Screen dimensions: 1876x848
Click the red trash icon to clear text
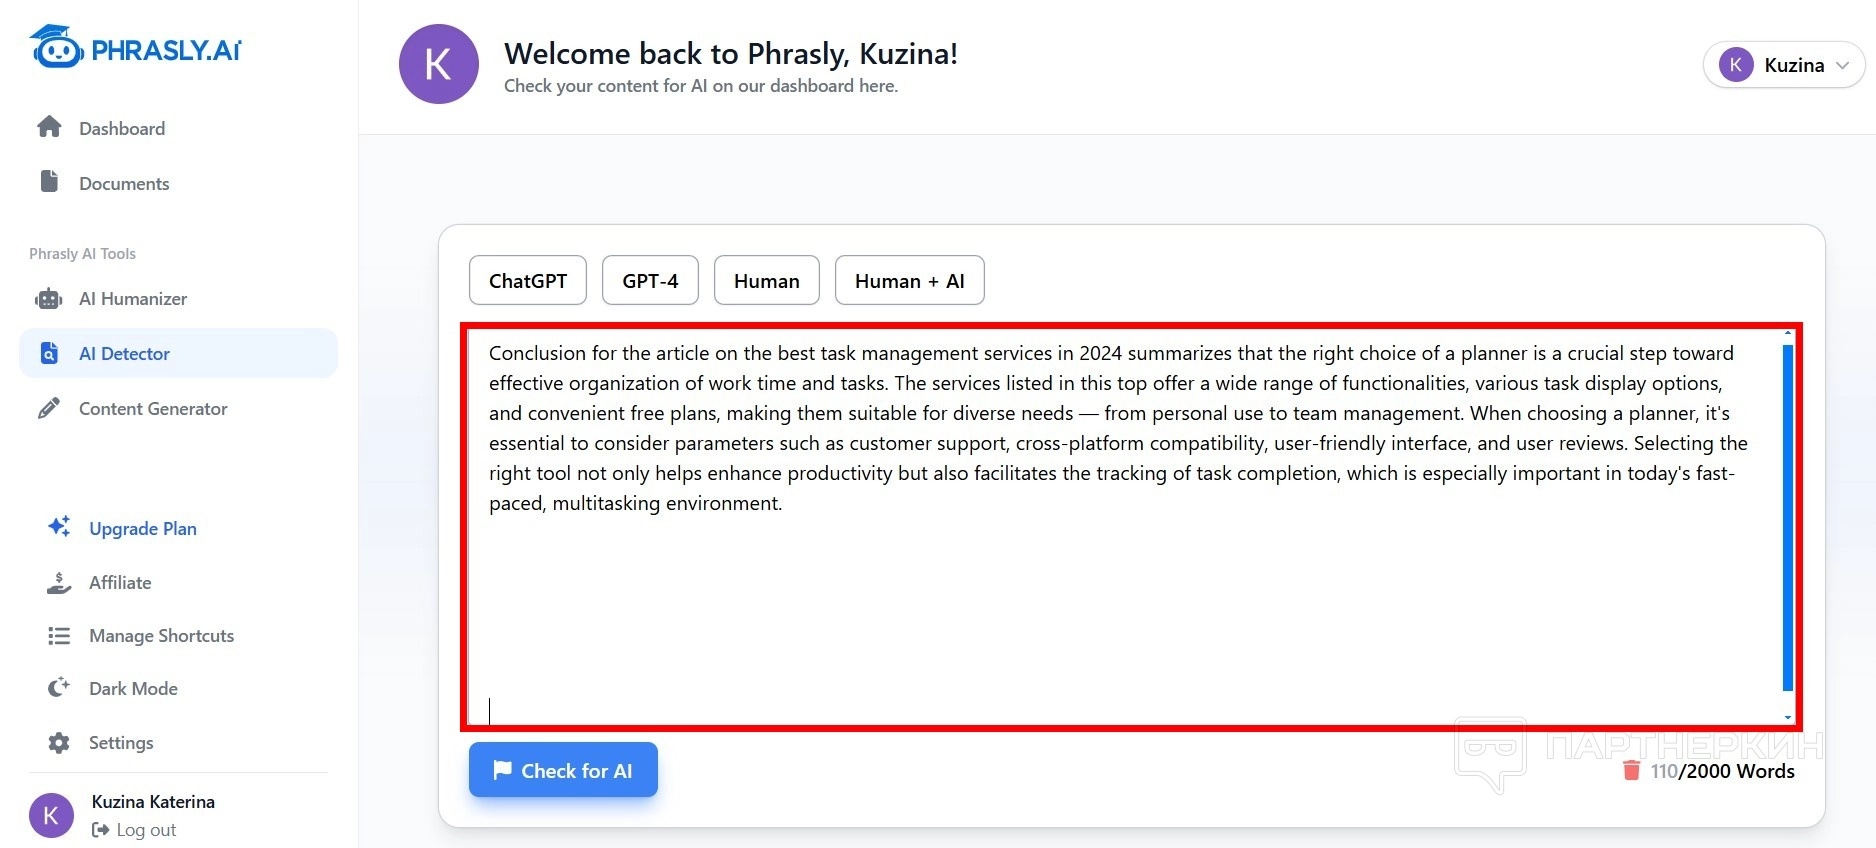(1631, 770)
